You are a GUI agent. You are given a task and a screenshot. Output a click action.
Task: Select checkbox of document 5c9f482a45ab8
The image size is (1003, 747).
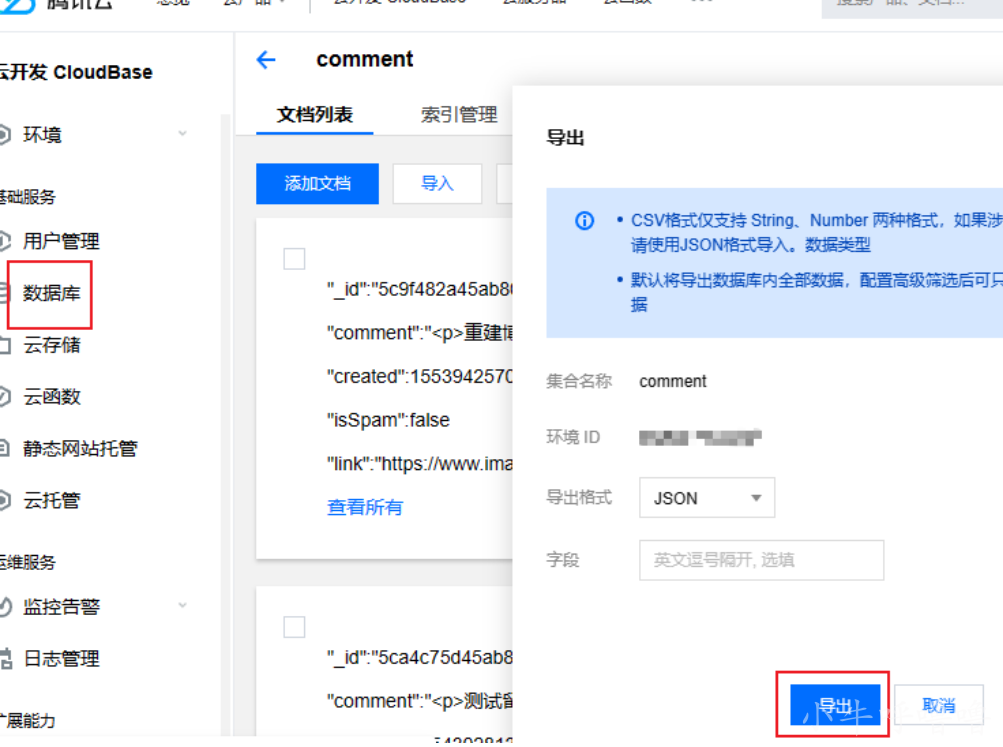(x=294, y=259)
